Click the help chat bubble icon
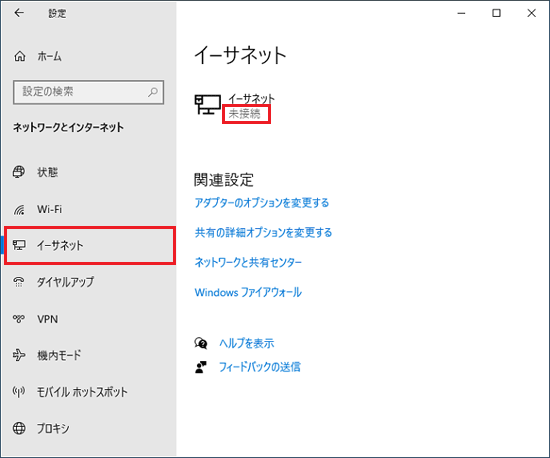Viewport: 550px width, 458px height. pos(201,343)
